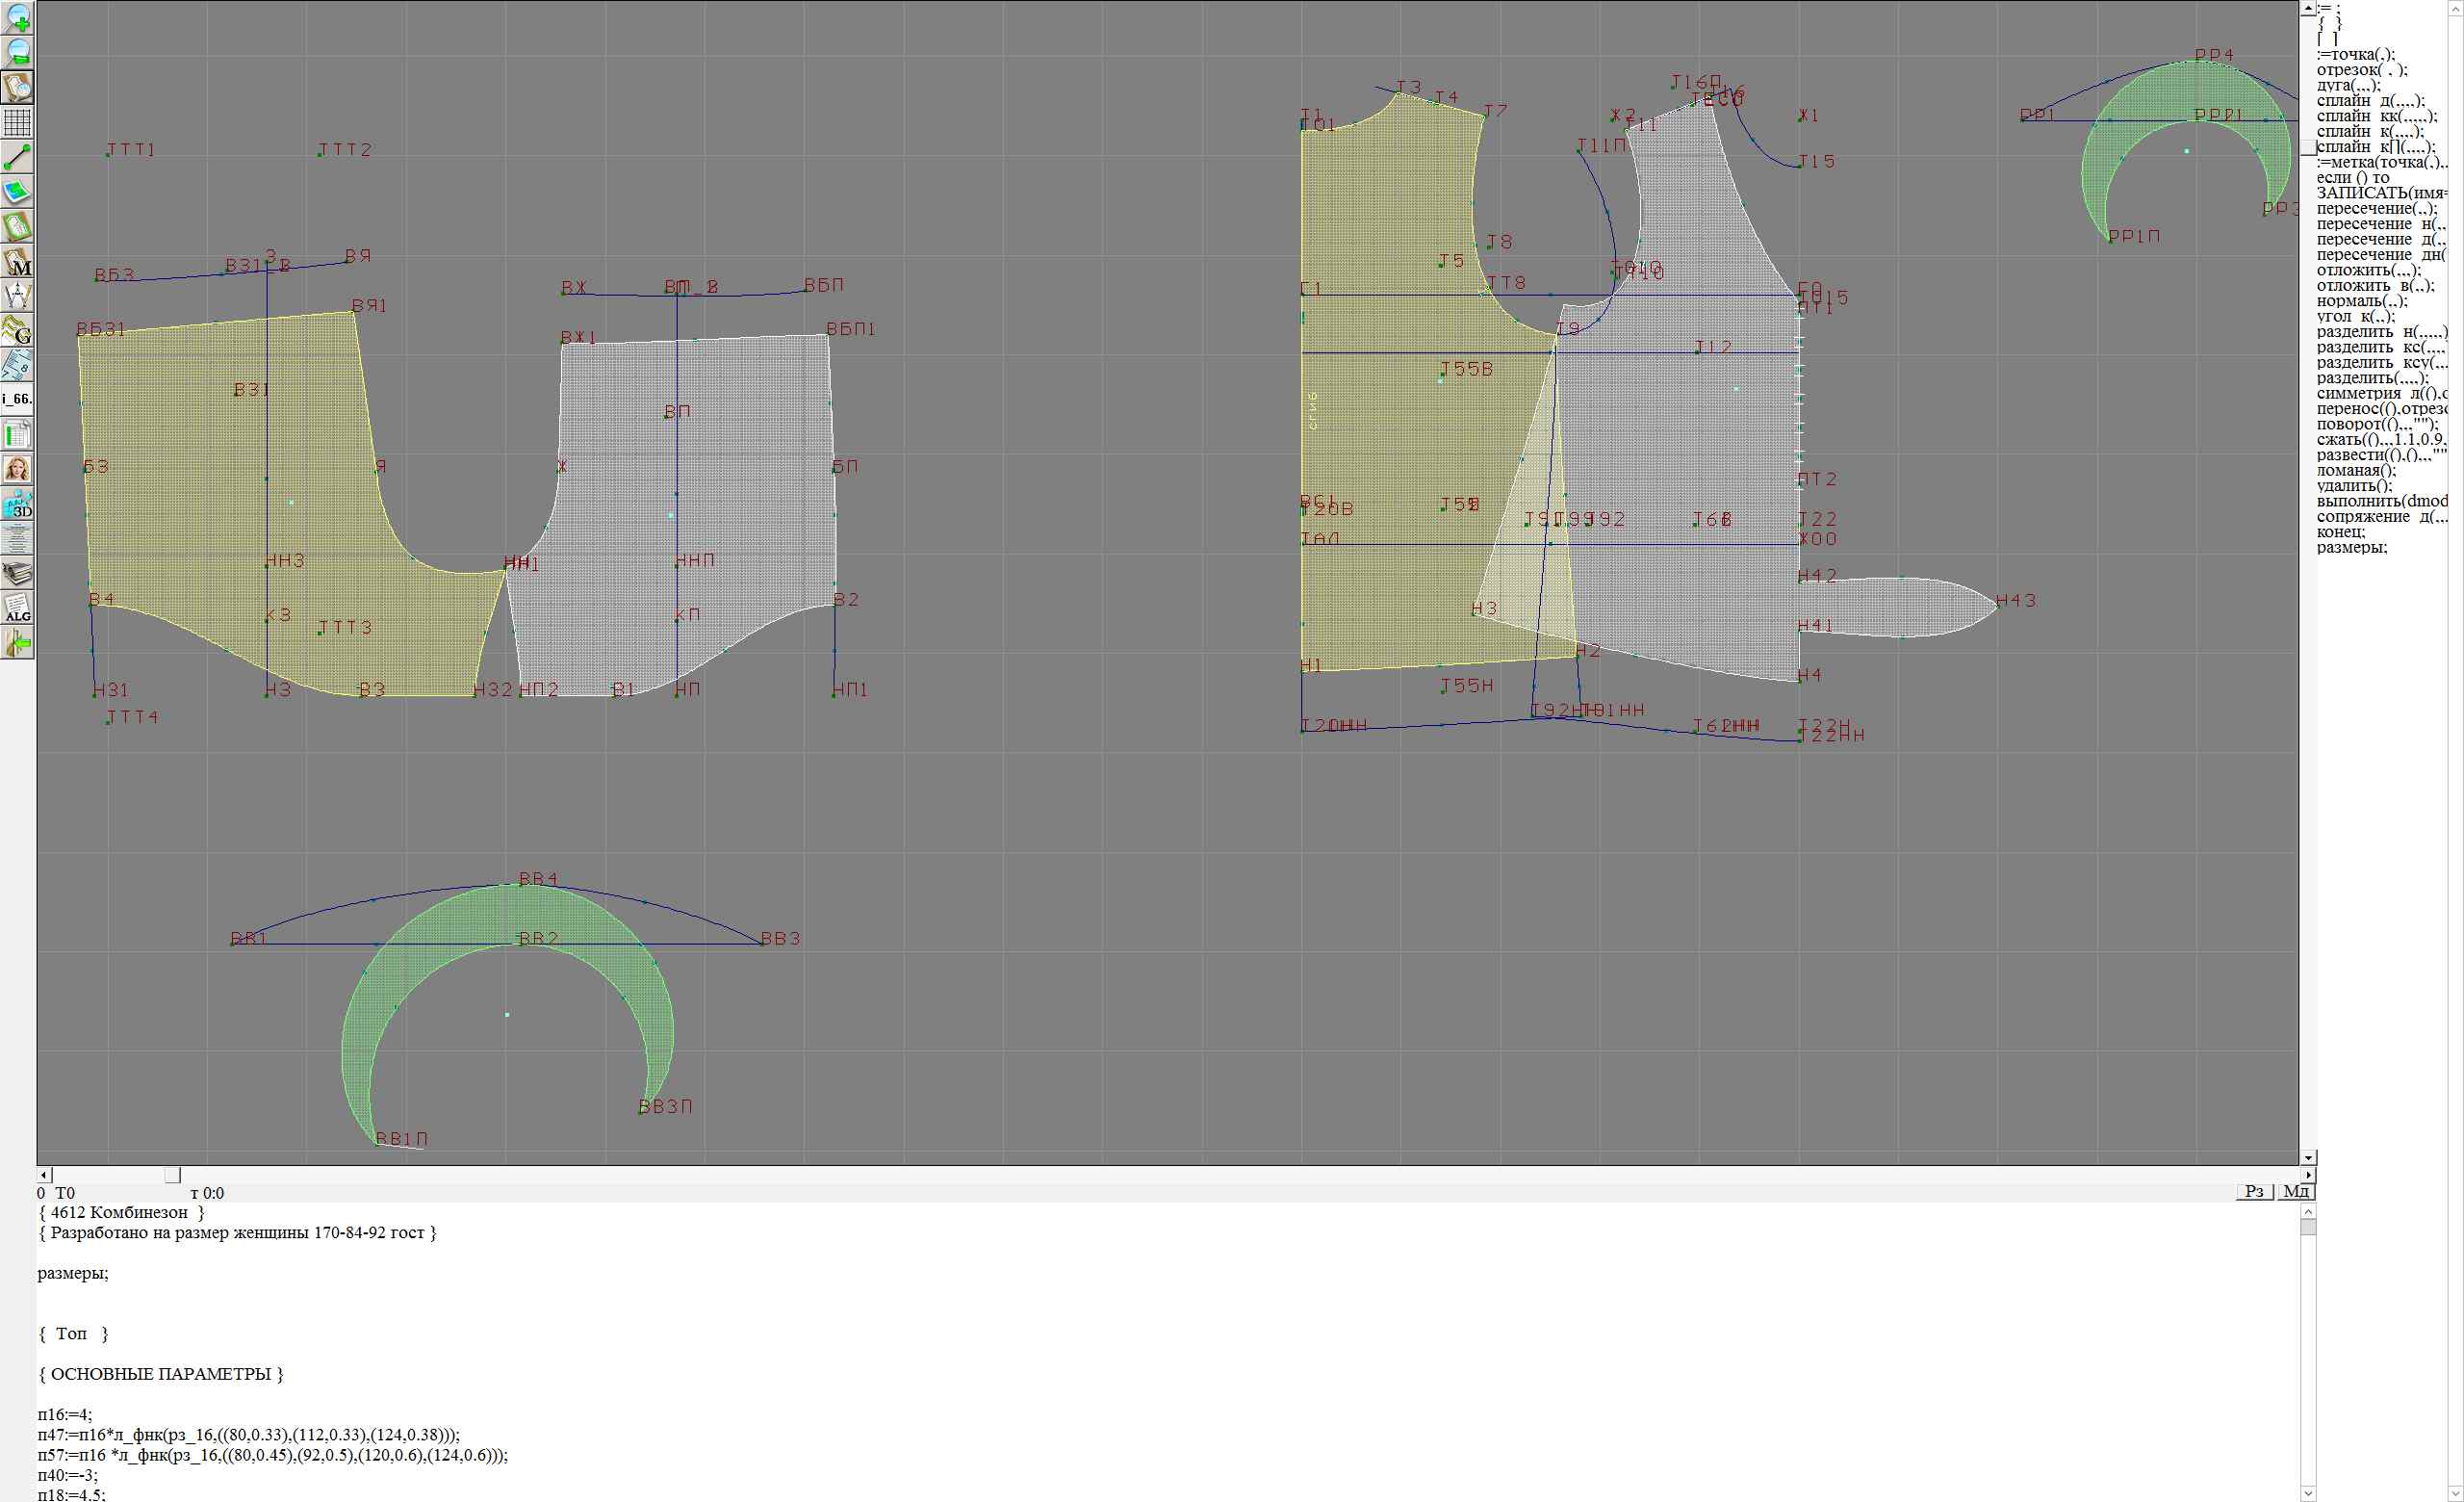Viewport: 2464px width, 1502px height.
Task: Click the pattern M icon
Action: tap(18, 261)
